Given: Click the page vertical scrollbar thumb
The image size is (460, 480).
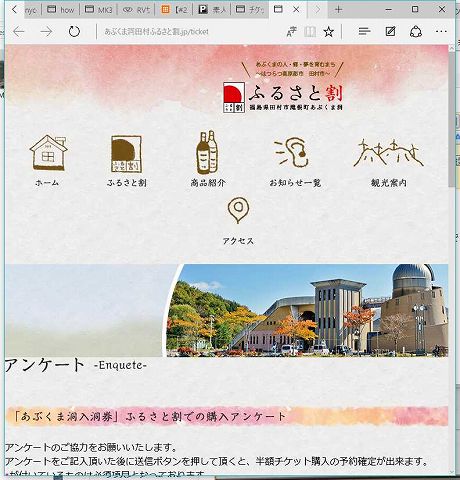Looking at the screenshot, I should tap(452, 120).
